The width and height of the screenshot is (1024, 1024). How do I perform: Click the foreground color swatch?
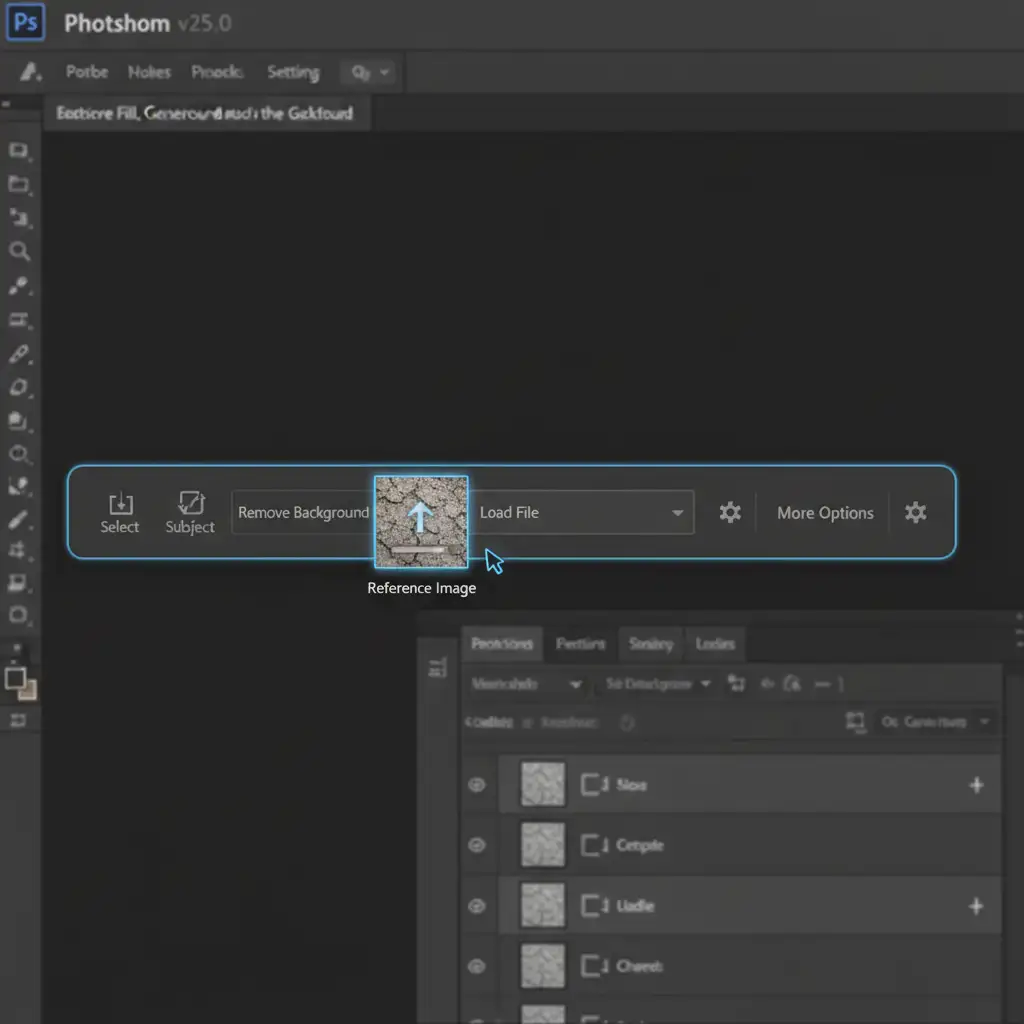pos(15,679)
